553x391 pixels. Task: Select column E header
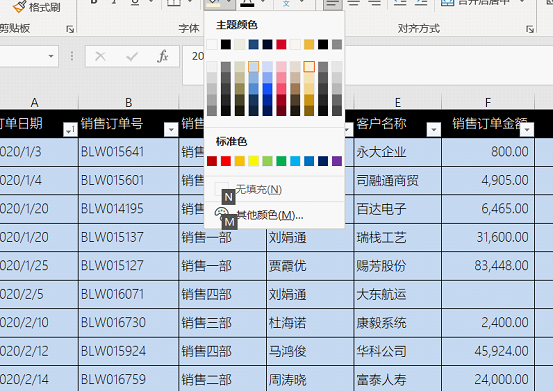pos(398,103)
